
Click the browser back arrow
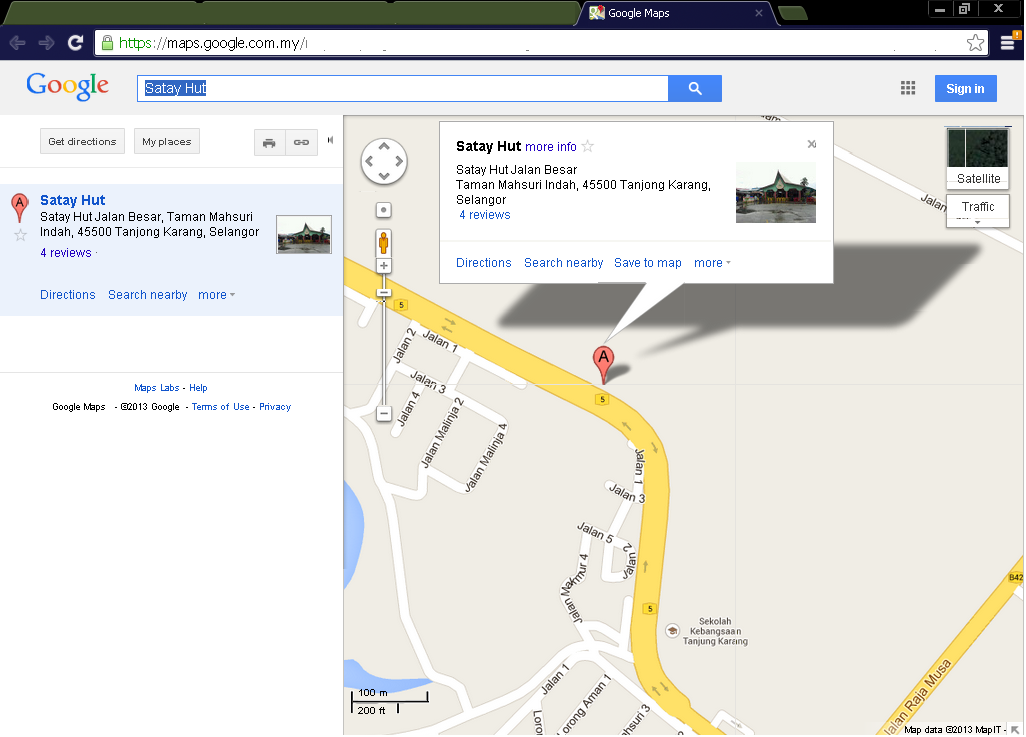tap(17, 43)
